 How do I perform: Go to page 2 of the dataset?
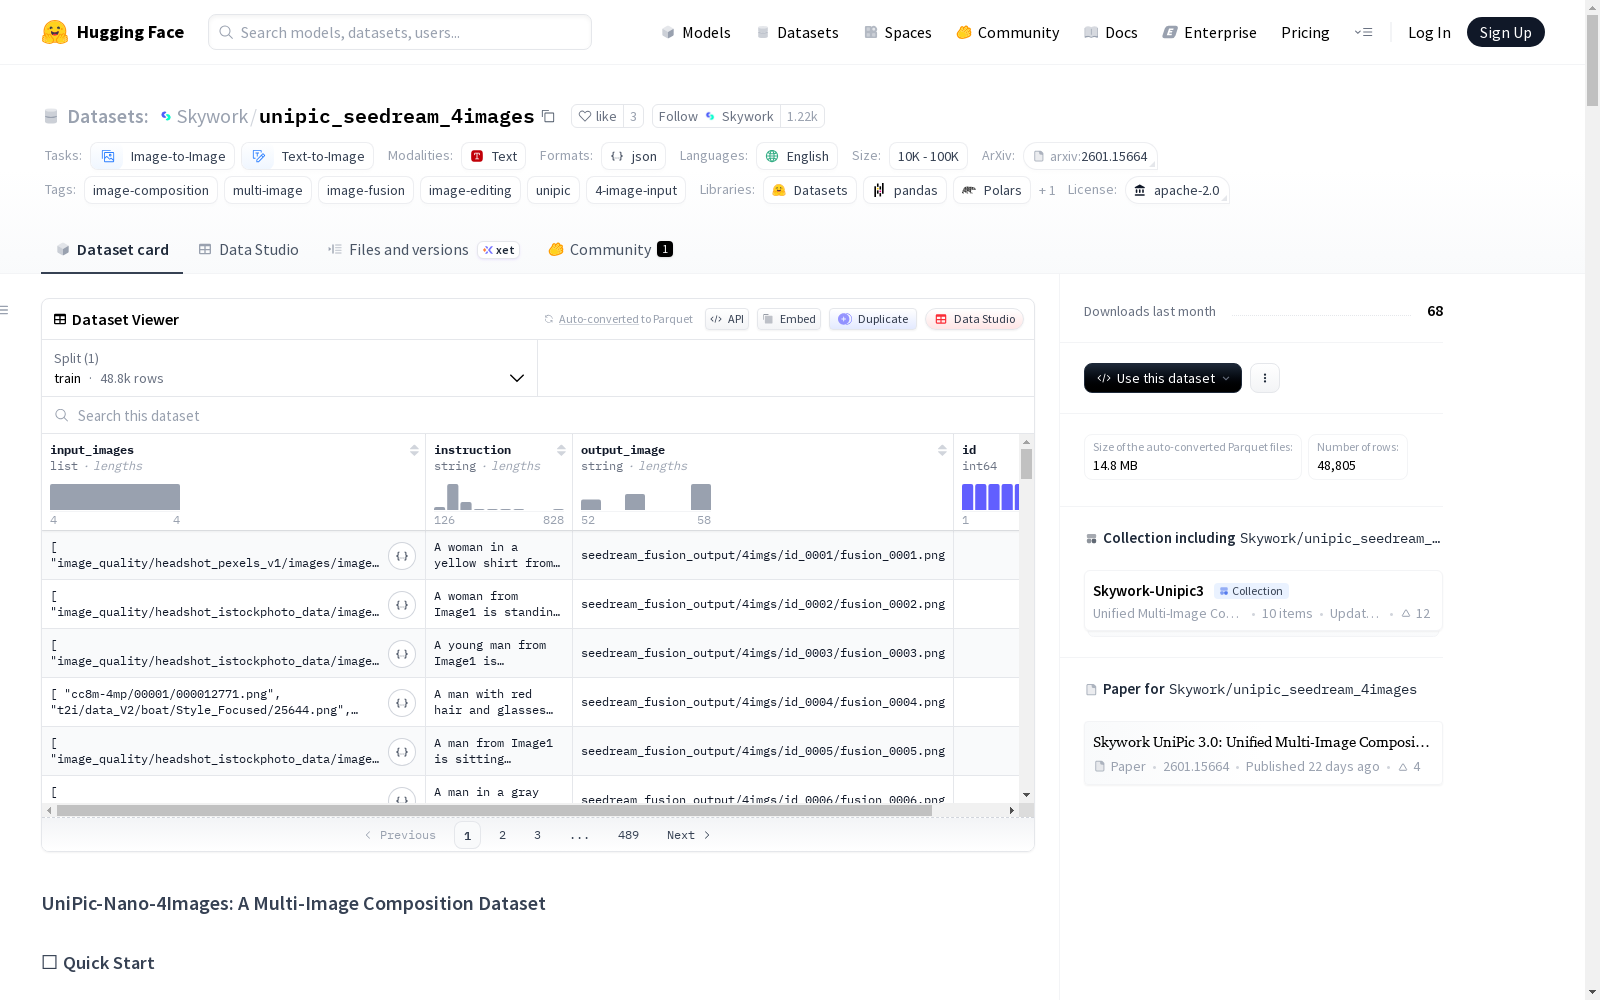[x=502, y=835]
